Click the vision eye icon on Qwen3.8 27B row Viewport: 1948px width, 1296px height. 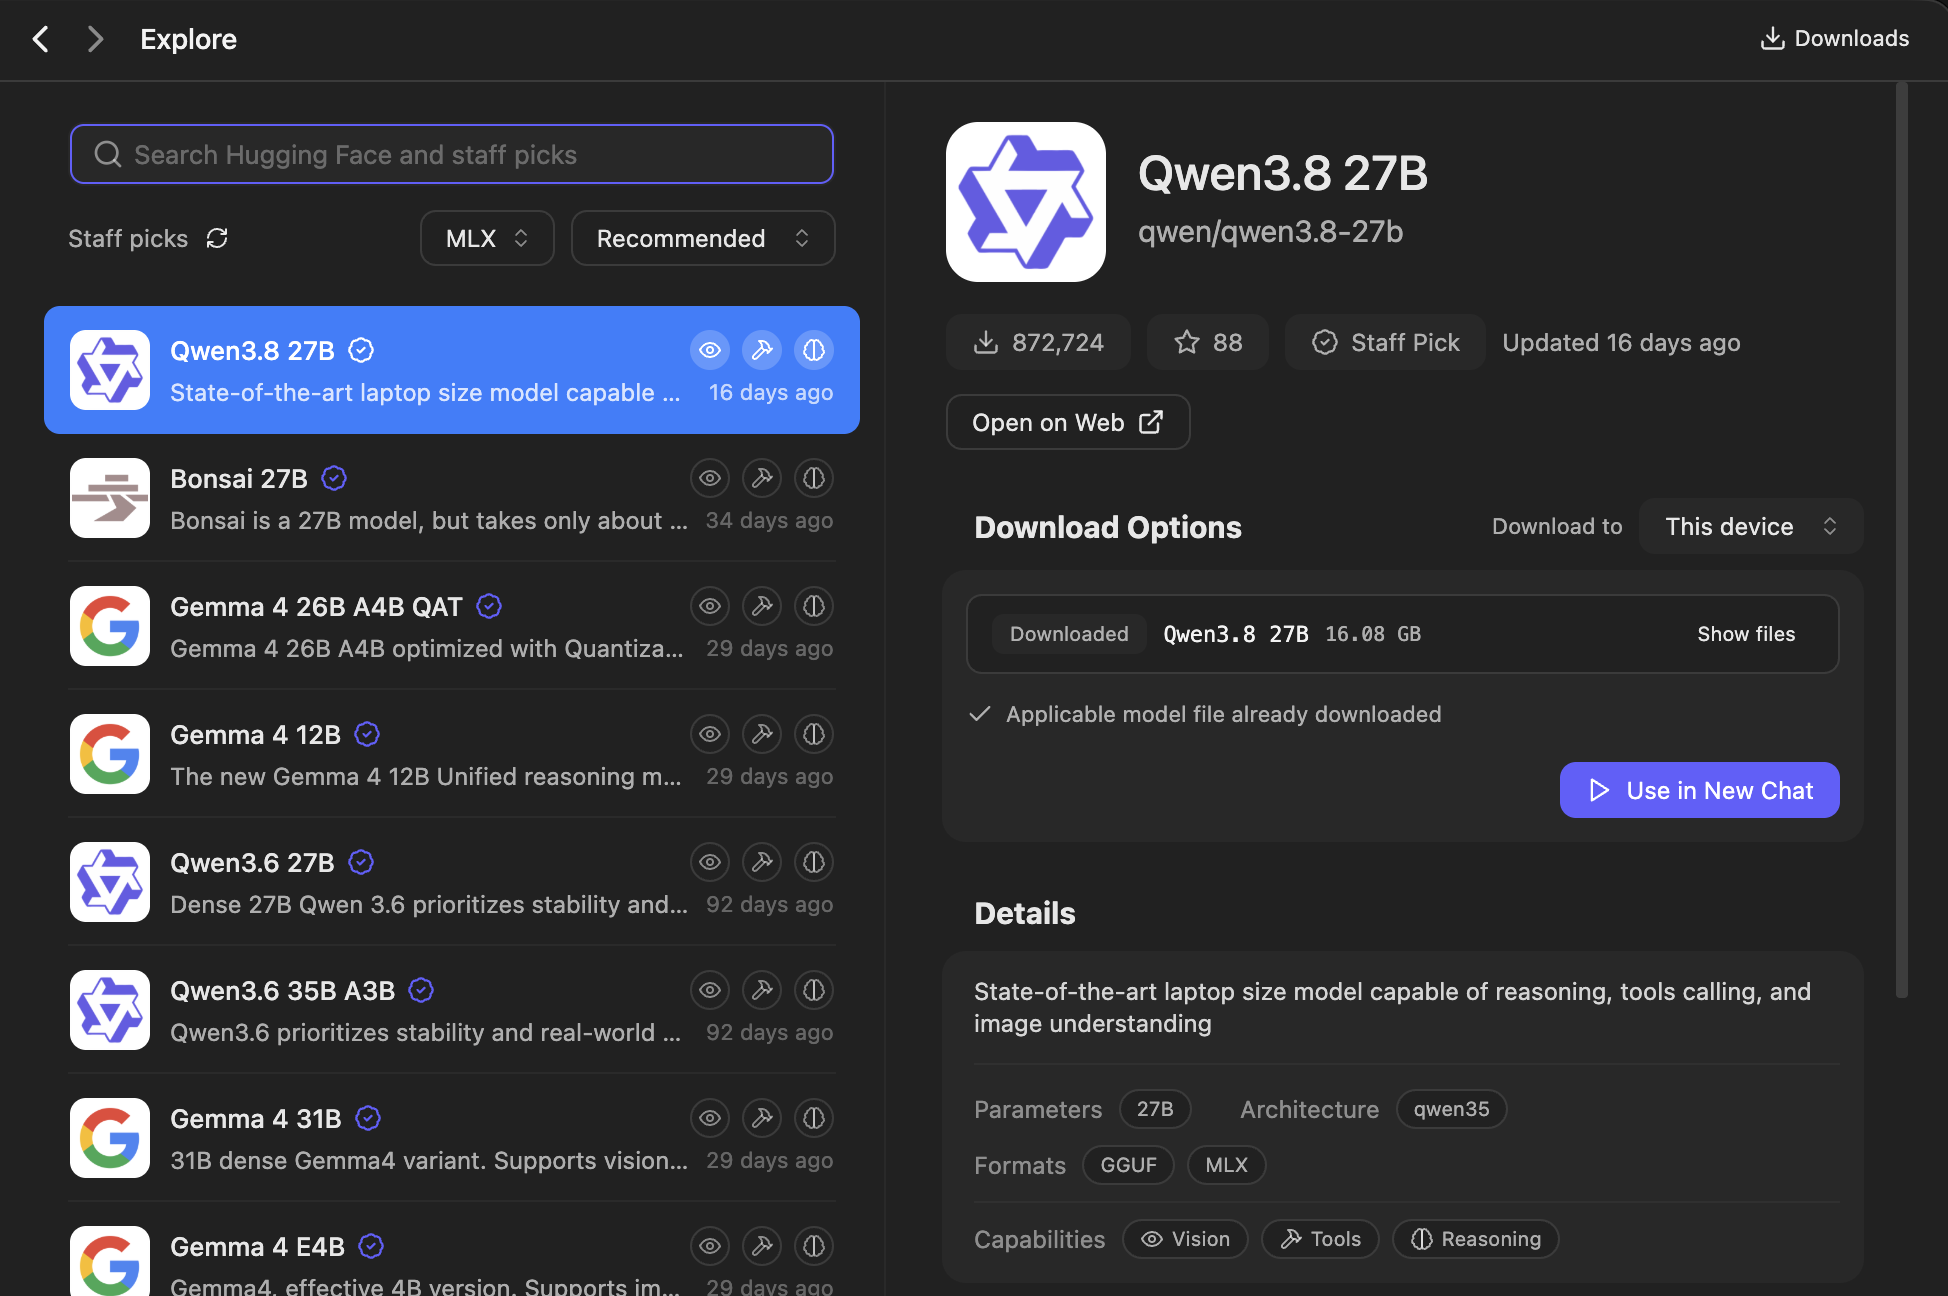pos(710,350)
